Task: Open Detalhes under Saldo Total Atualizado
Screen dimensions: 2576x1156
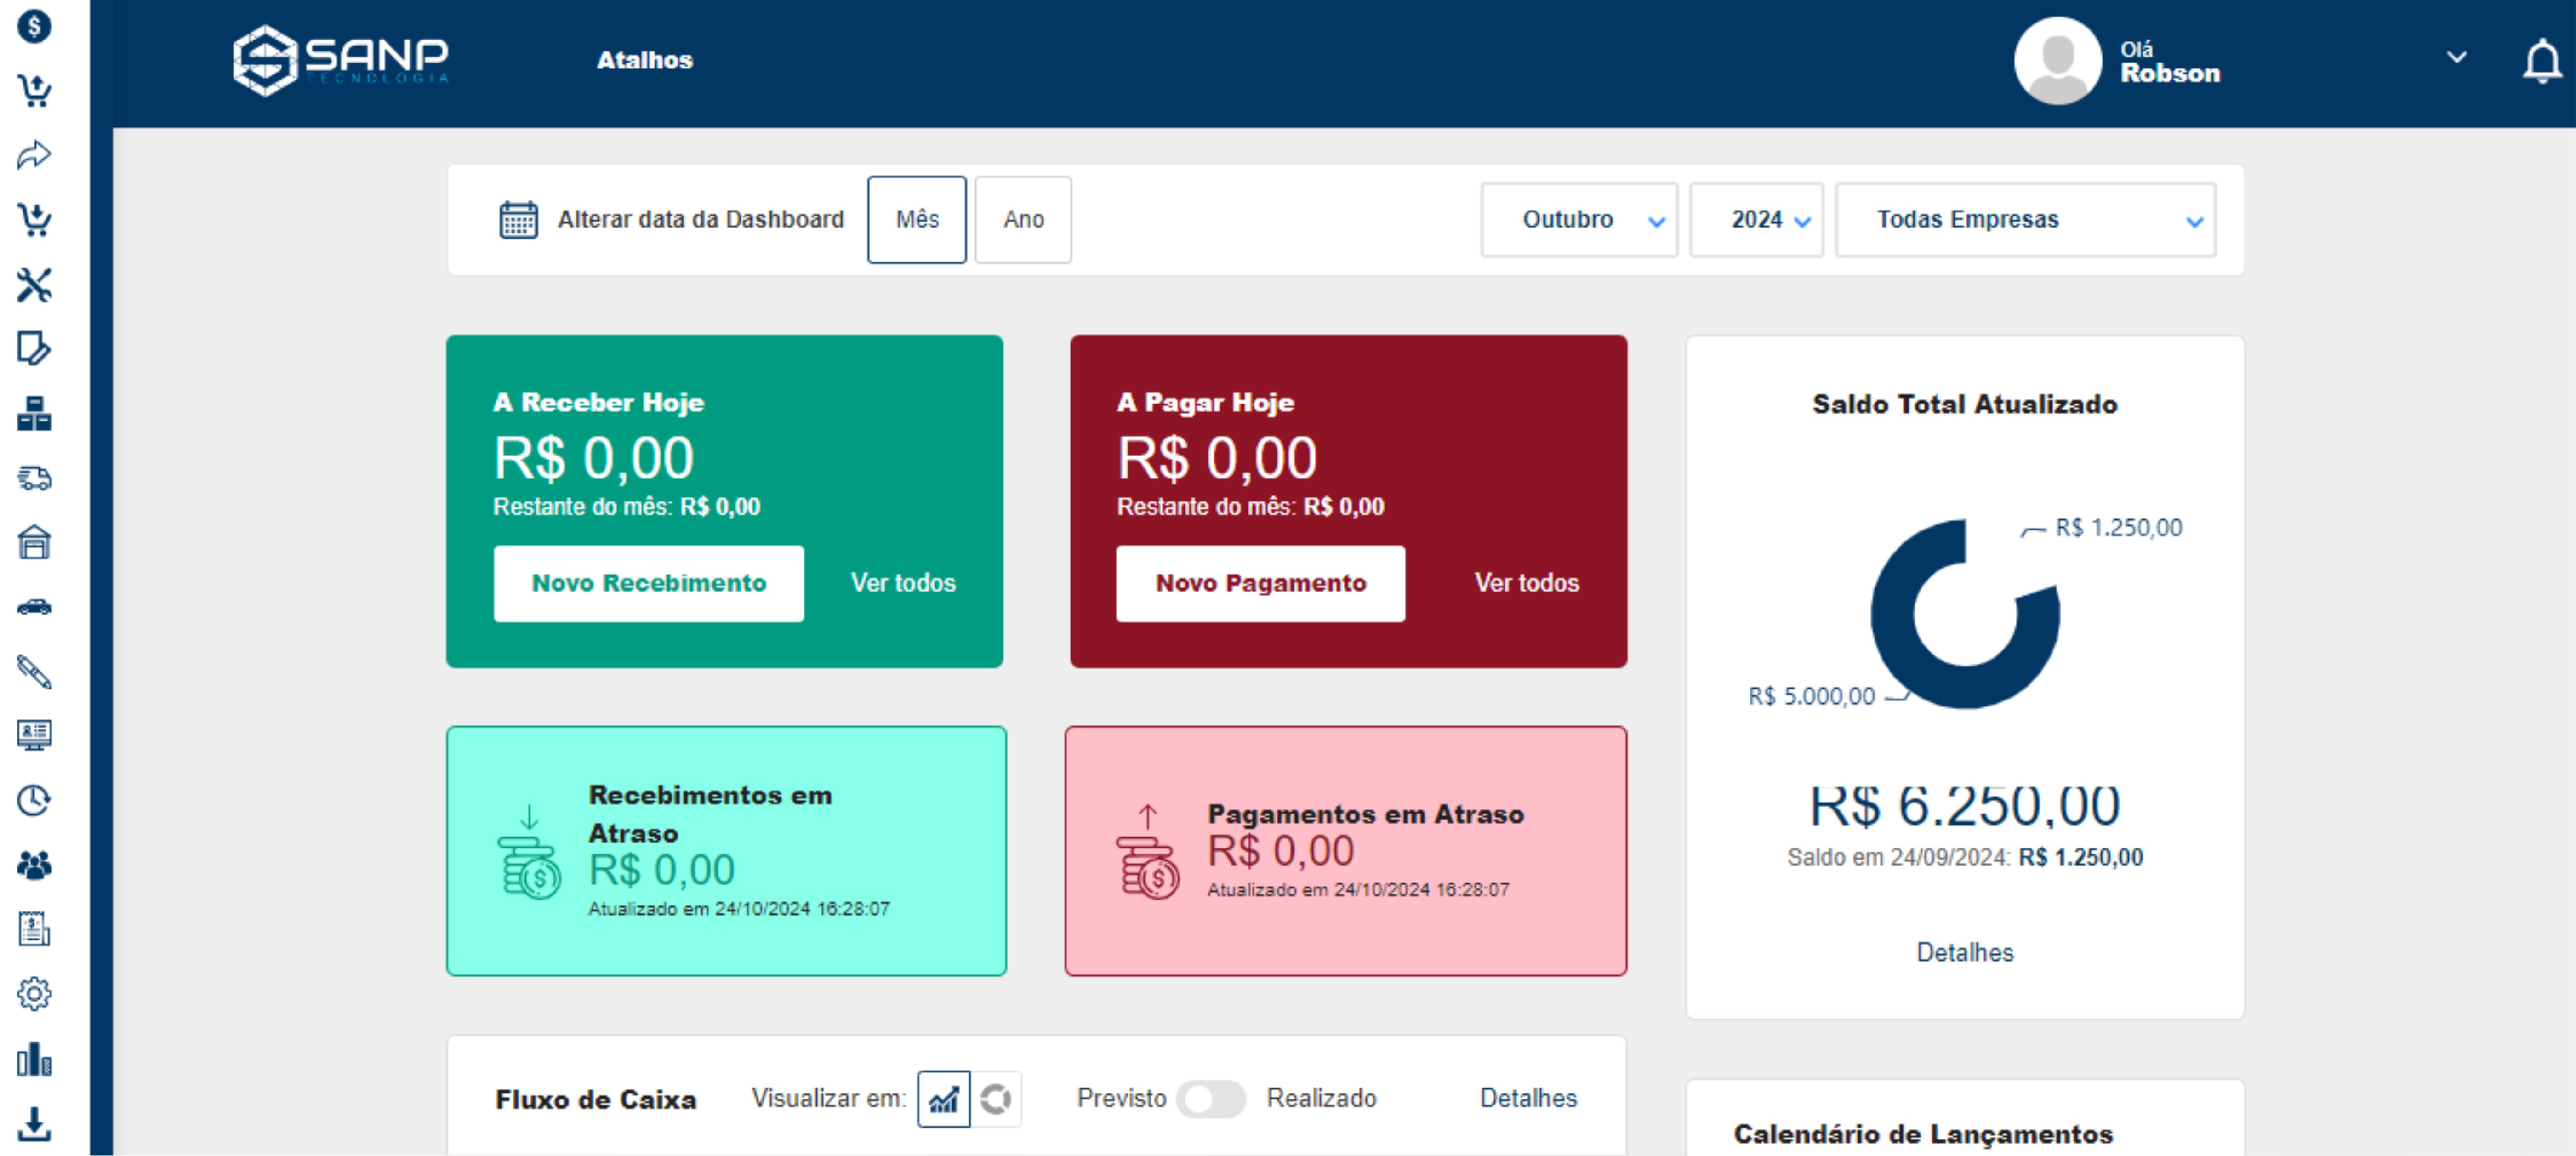Action: click(1965, 953)
